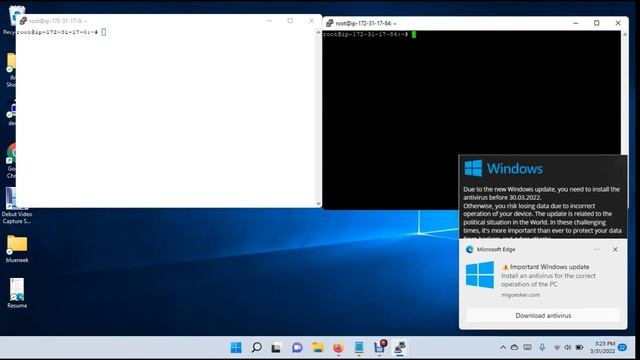Open the Chat app on the taskbar
Viewport: 640px width, 360px height.
tap(297, 347)
